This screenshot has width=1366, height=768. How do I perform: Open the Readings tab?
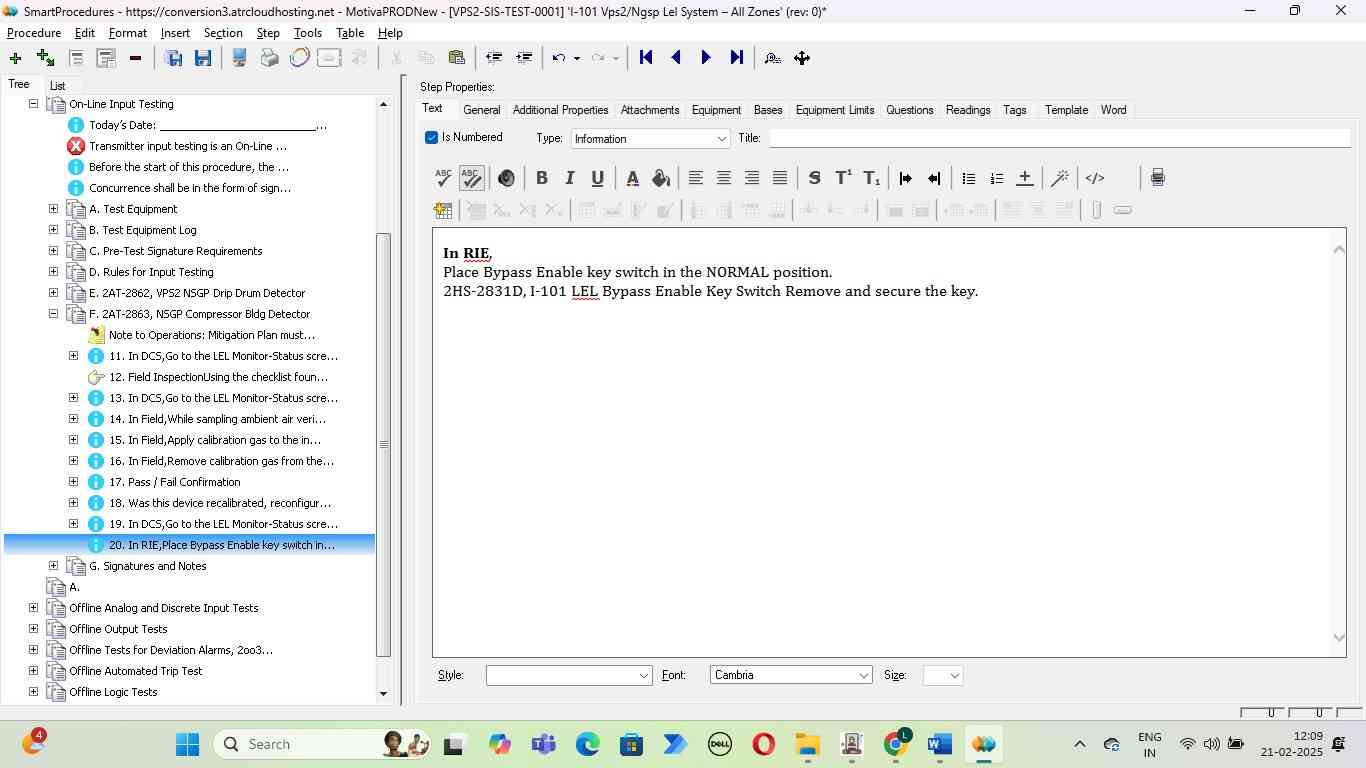[968, 110]
